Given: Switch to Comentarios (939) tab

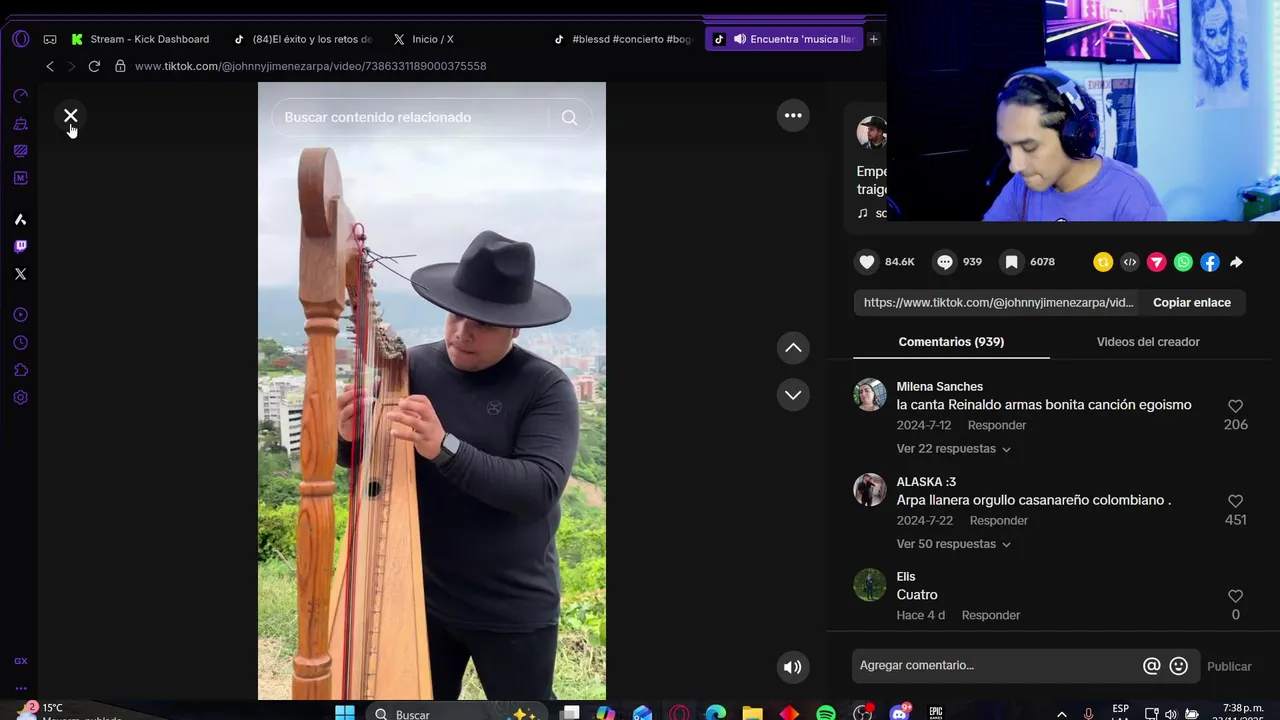Looking at the screenshot, I should (x=951, y=342).
